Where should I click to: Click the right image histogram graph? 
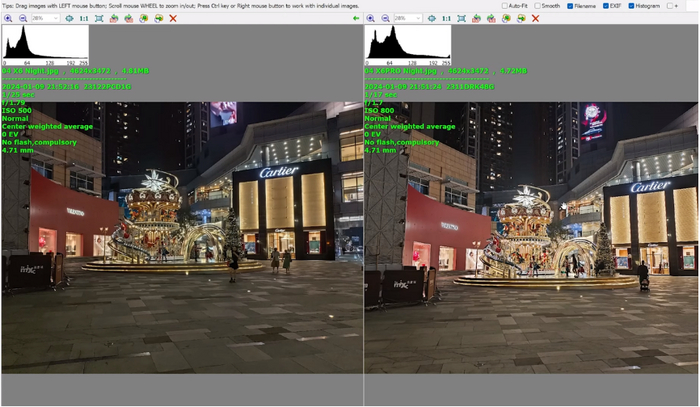point(408,45)
